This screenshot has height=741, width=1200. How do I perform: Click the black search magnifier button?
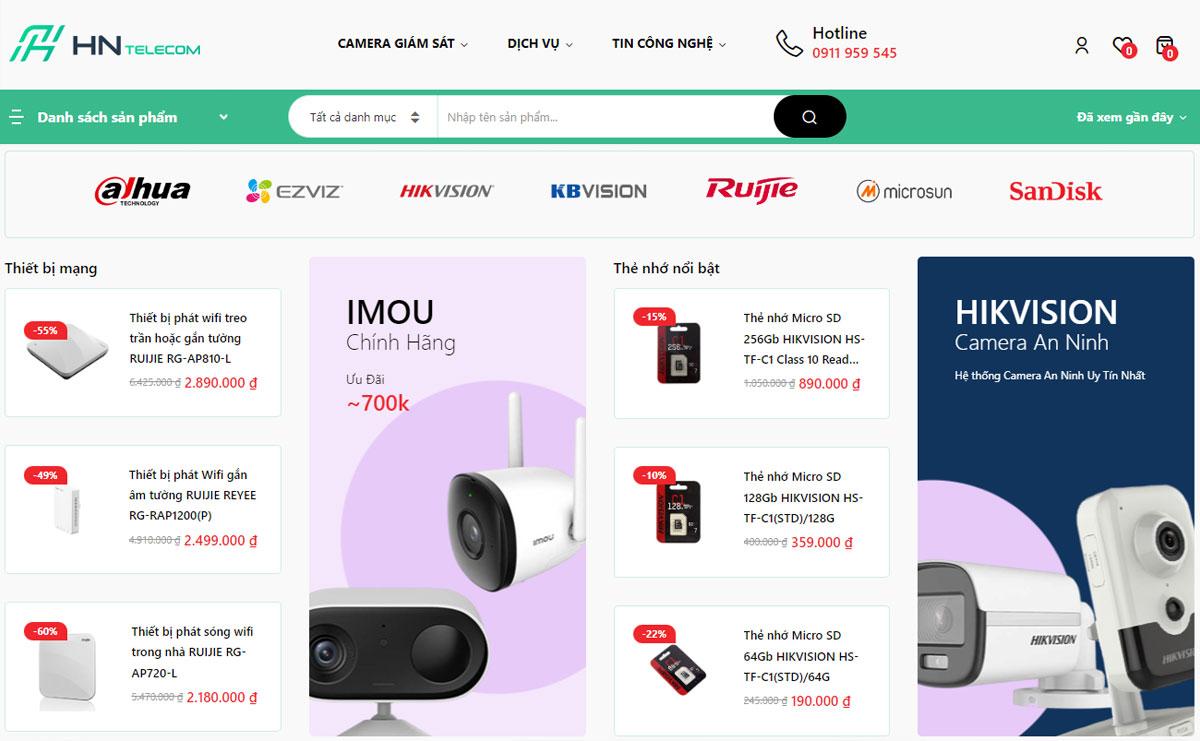point(810,117)
